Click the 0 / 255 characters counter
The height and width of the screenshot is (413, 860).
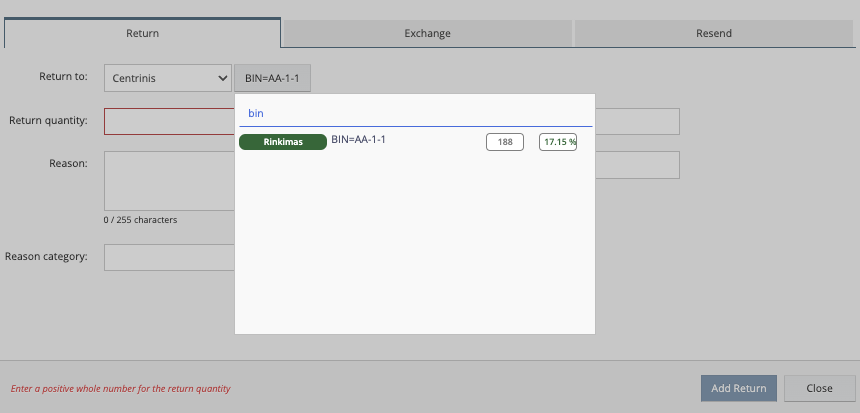pos(140,220)
